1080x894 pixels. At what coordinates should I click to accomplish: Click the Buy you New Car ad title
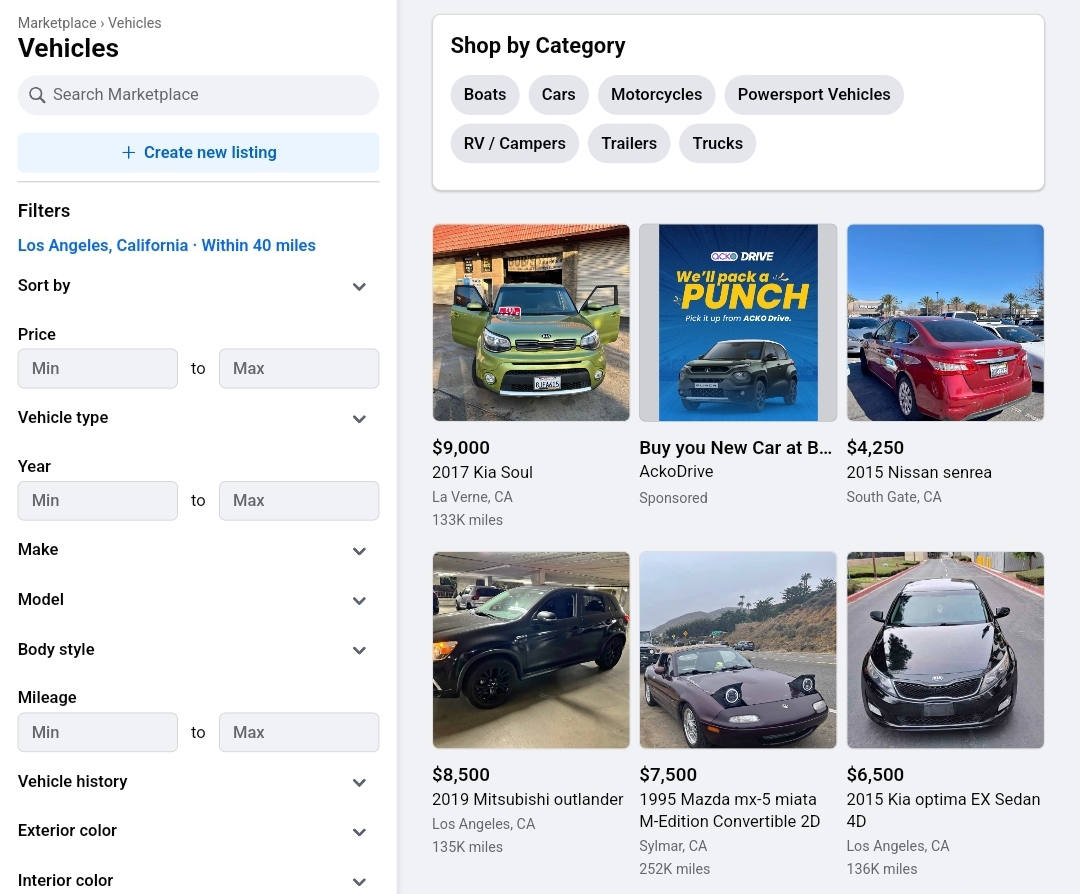click(x=736, y=448)
